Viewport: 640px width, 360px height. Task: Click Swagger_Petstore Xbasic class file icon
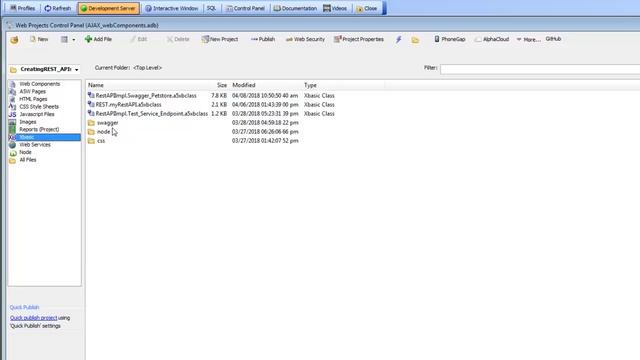[91, 96]
